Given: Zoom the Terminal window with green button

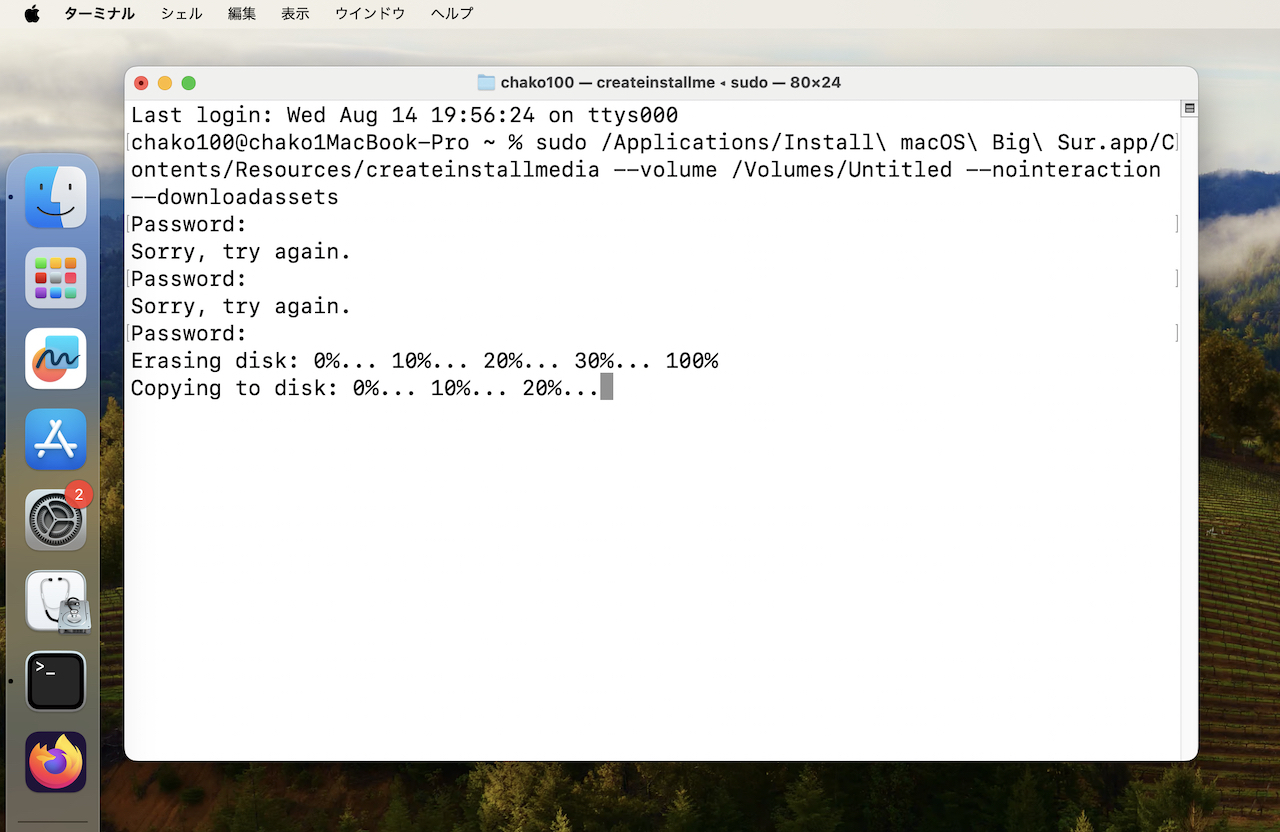Looking at the screenshot, I should (188, 83).
